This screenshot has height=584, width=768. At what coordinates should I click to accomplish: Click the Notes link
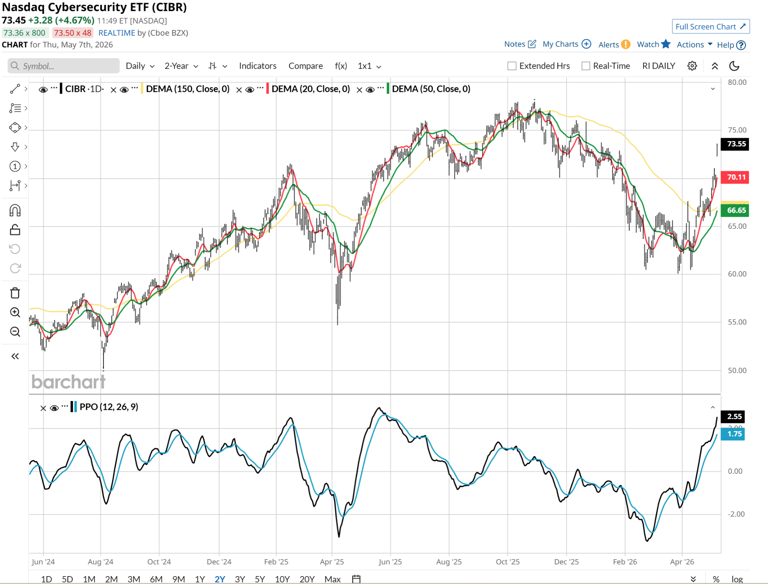coord(520,44)
